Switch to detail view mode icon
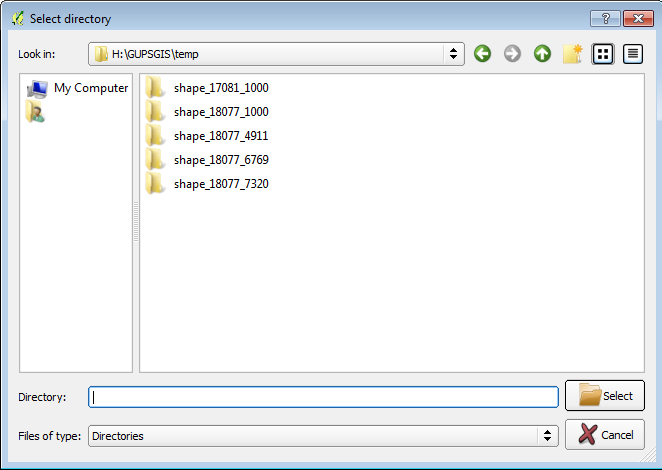Image resolution: width=662 pixels, height=470 pixels. coord(633,54)
